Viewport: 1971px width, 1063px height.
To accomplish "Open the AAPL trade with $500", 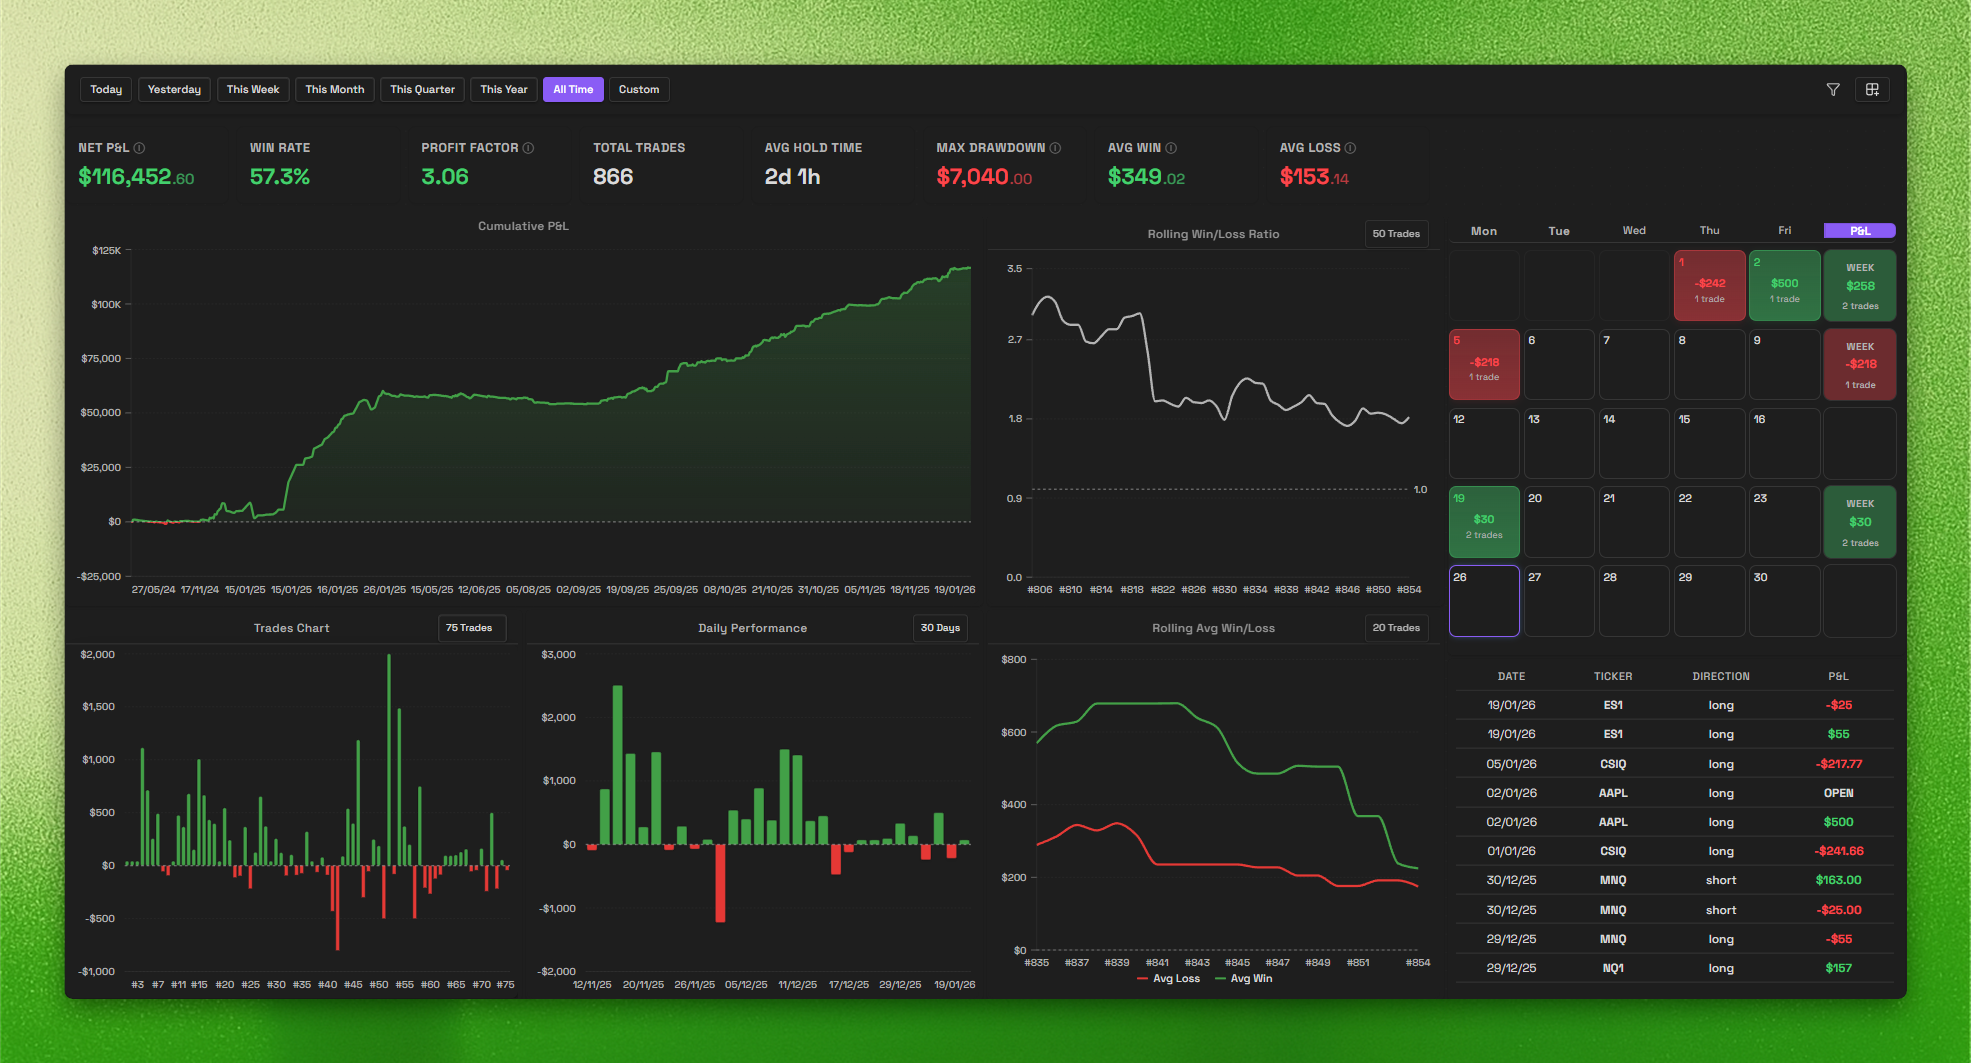I will coord(1675,822).
